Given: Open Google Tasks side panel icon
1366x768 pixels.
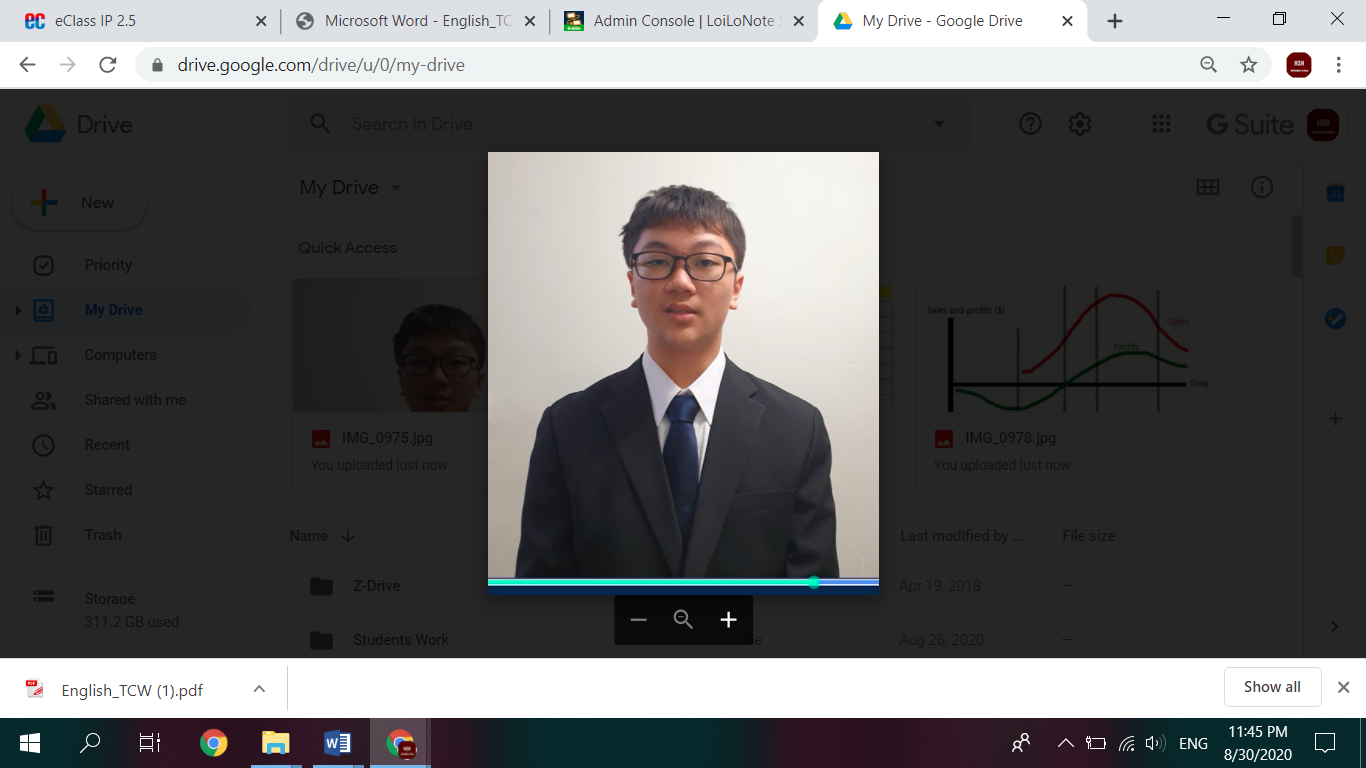Looking at the screenshot, I should coord(1335,318).
